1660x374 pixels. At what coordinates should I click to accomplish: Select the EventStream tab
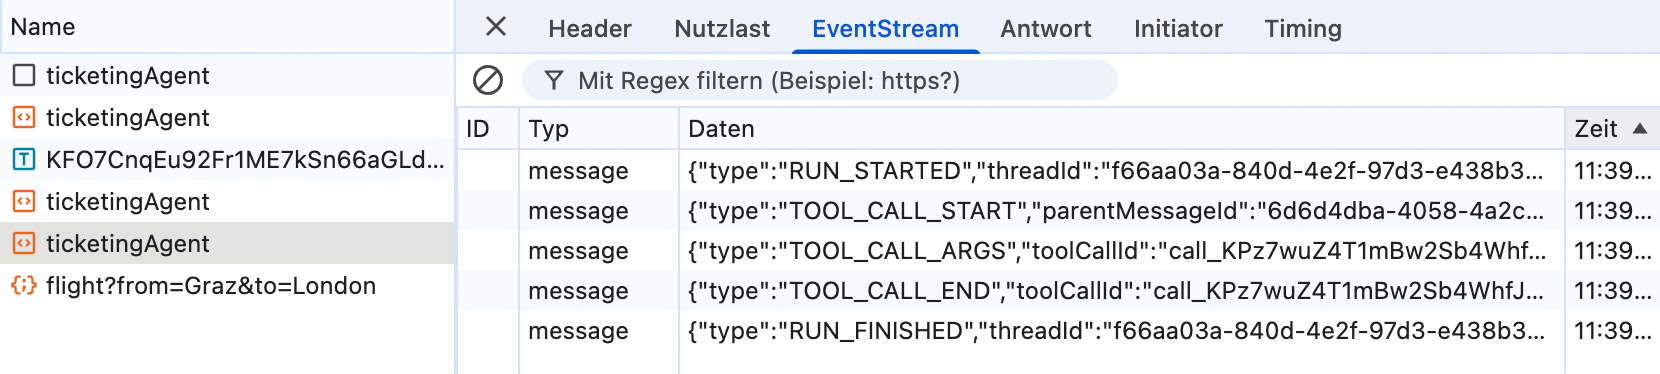point(885,29)
